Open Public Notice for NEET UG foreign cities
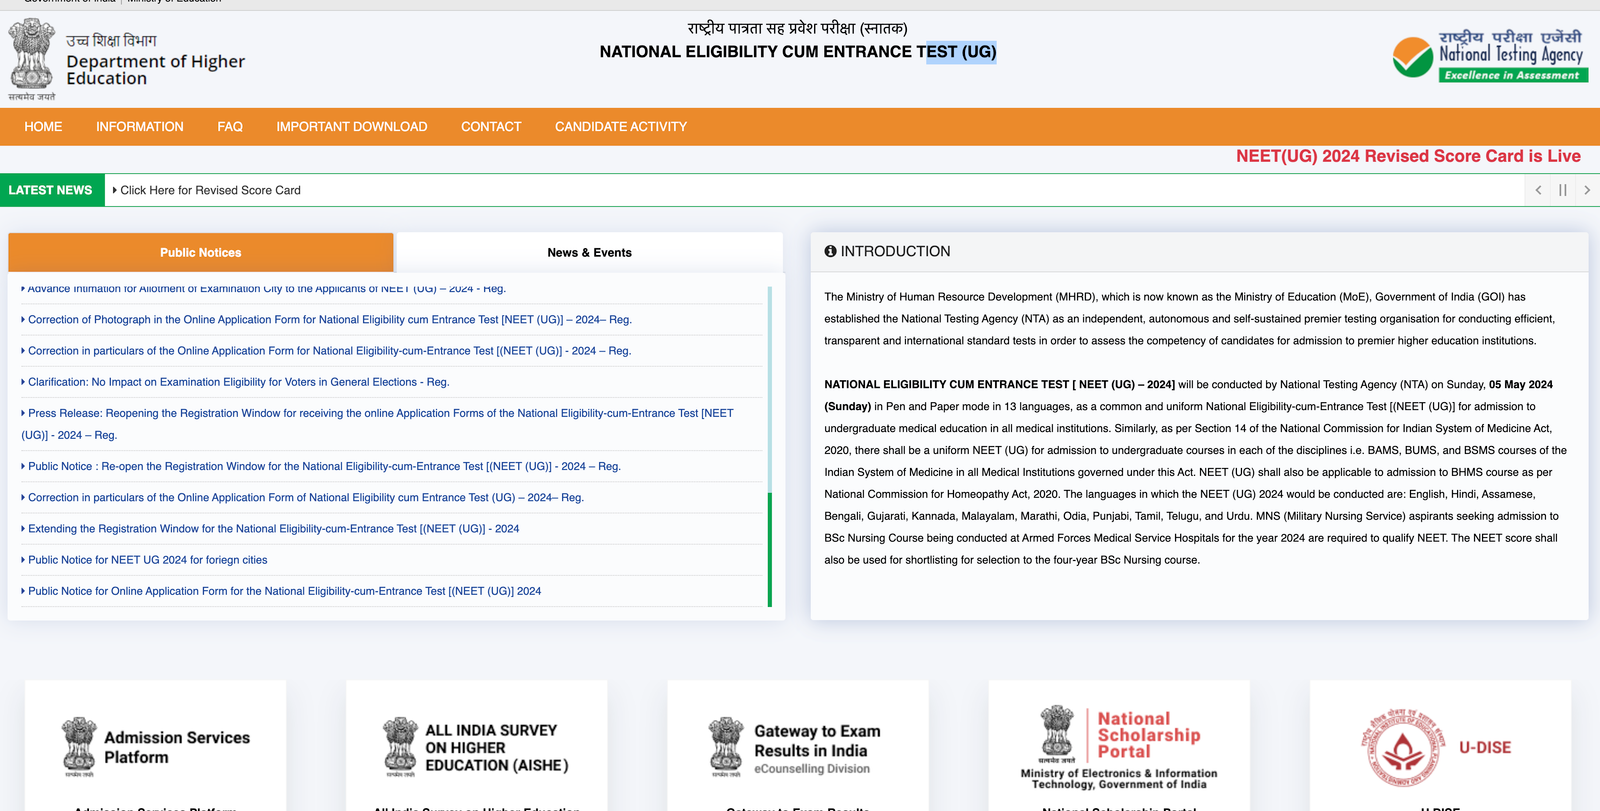The width and height of the screenshot is (1600, 811). [x=148, y=560]
